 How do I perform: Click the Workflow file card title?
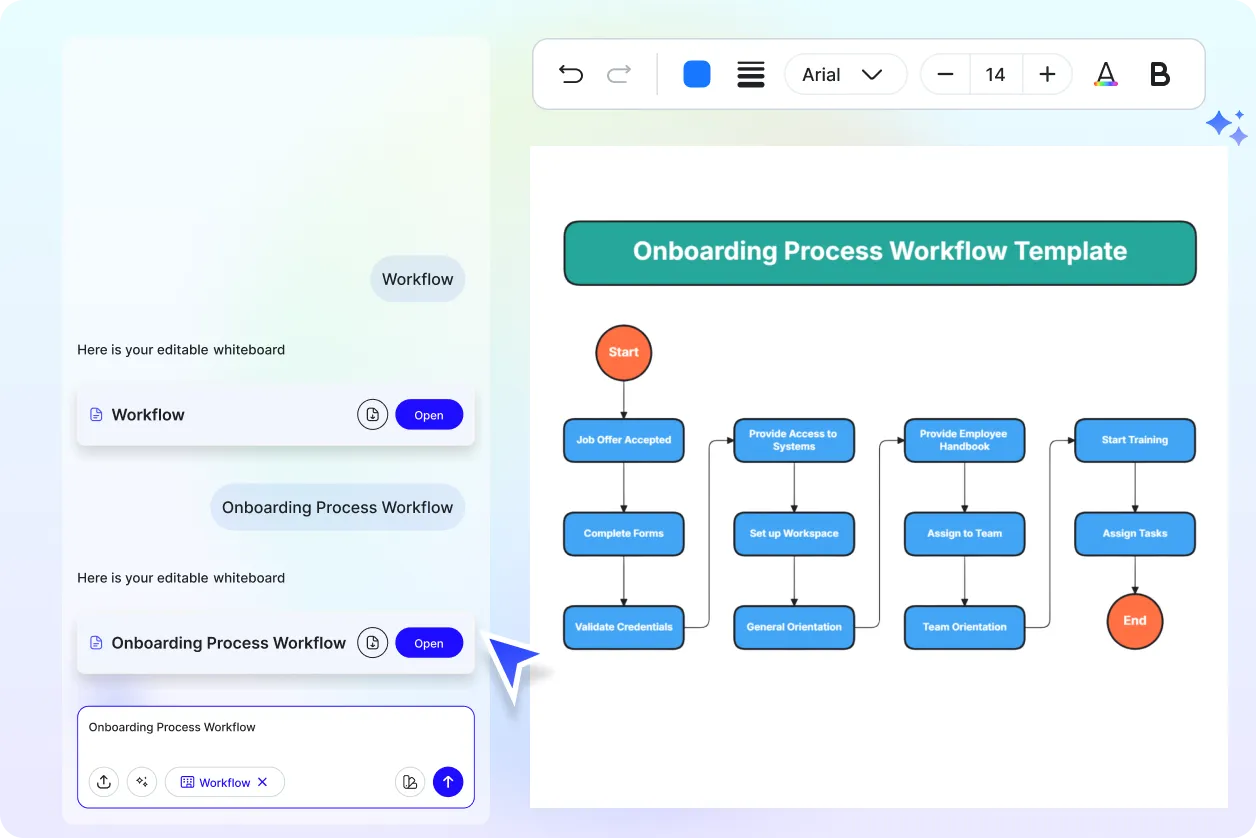[x=148, y=415]
